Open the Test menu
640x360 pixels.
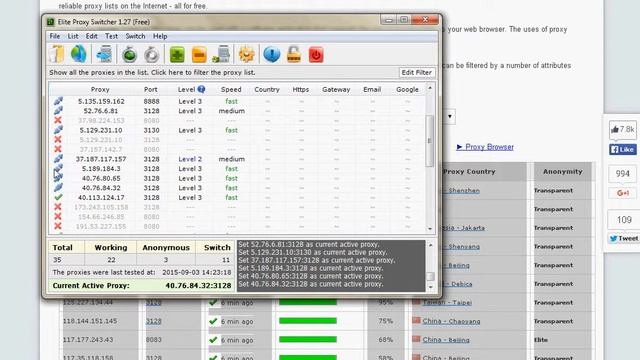tap(111, 36)
